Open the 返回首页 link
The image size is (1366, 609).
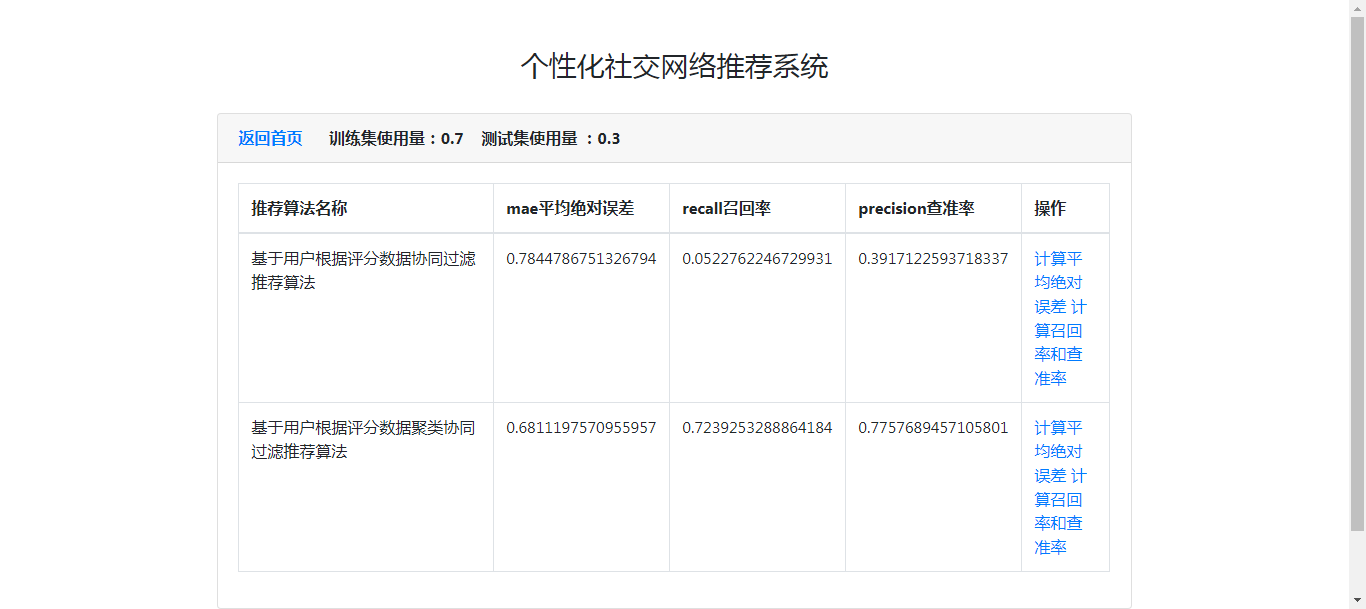tap(270, 138)
